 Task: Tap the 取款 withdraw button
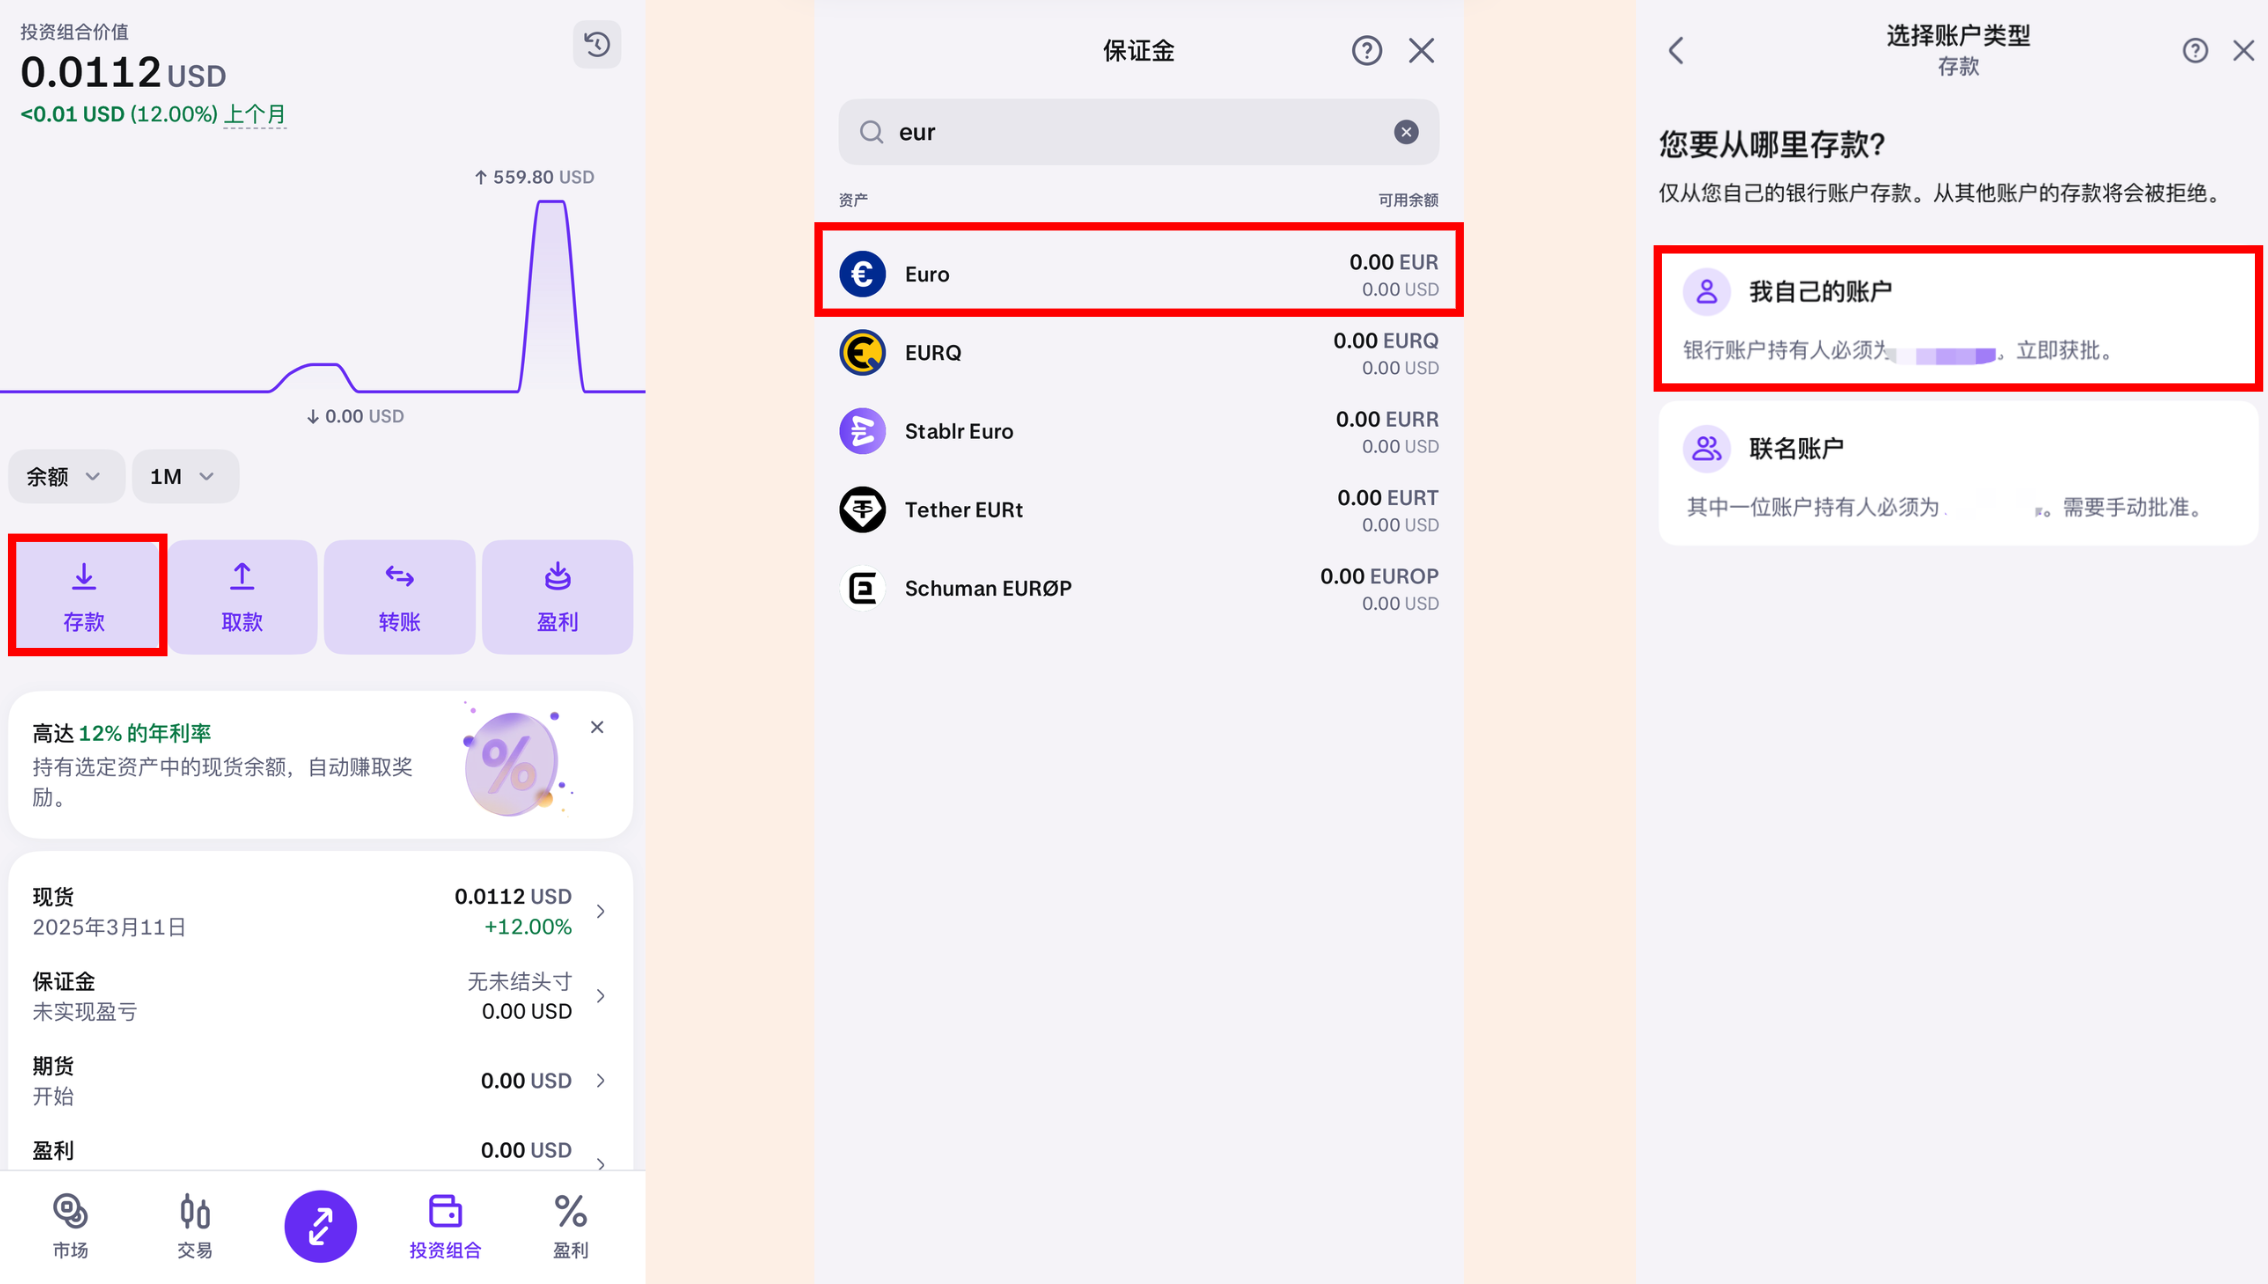pos(242,597)
